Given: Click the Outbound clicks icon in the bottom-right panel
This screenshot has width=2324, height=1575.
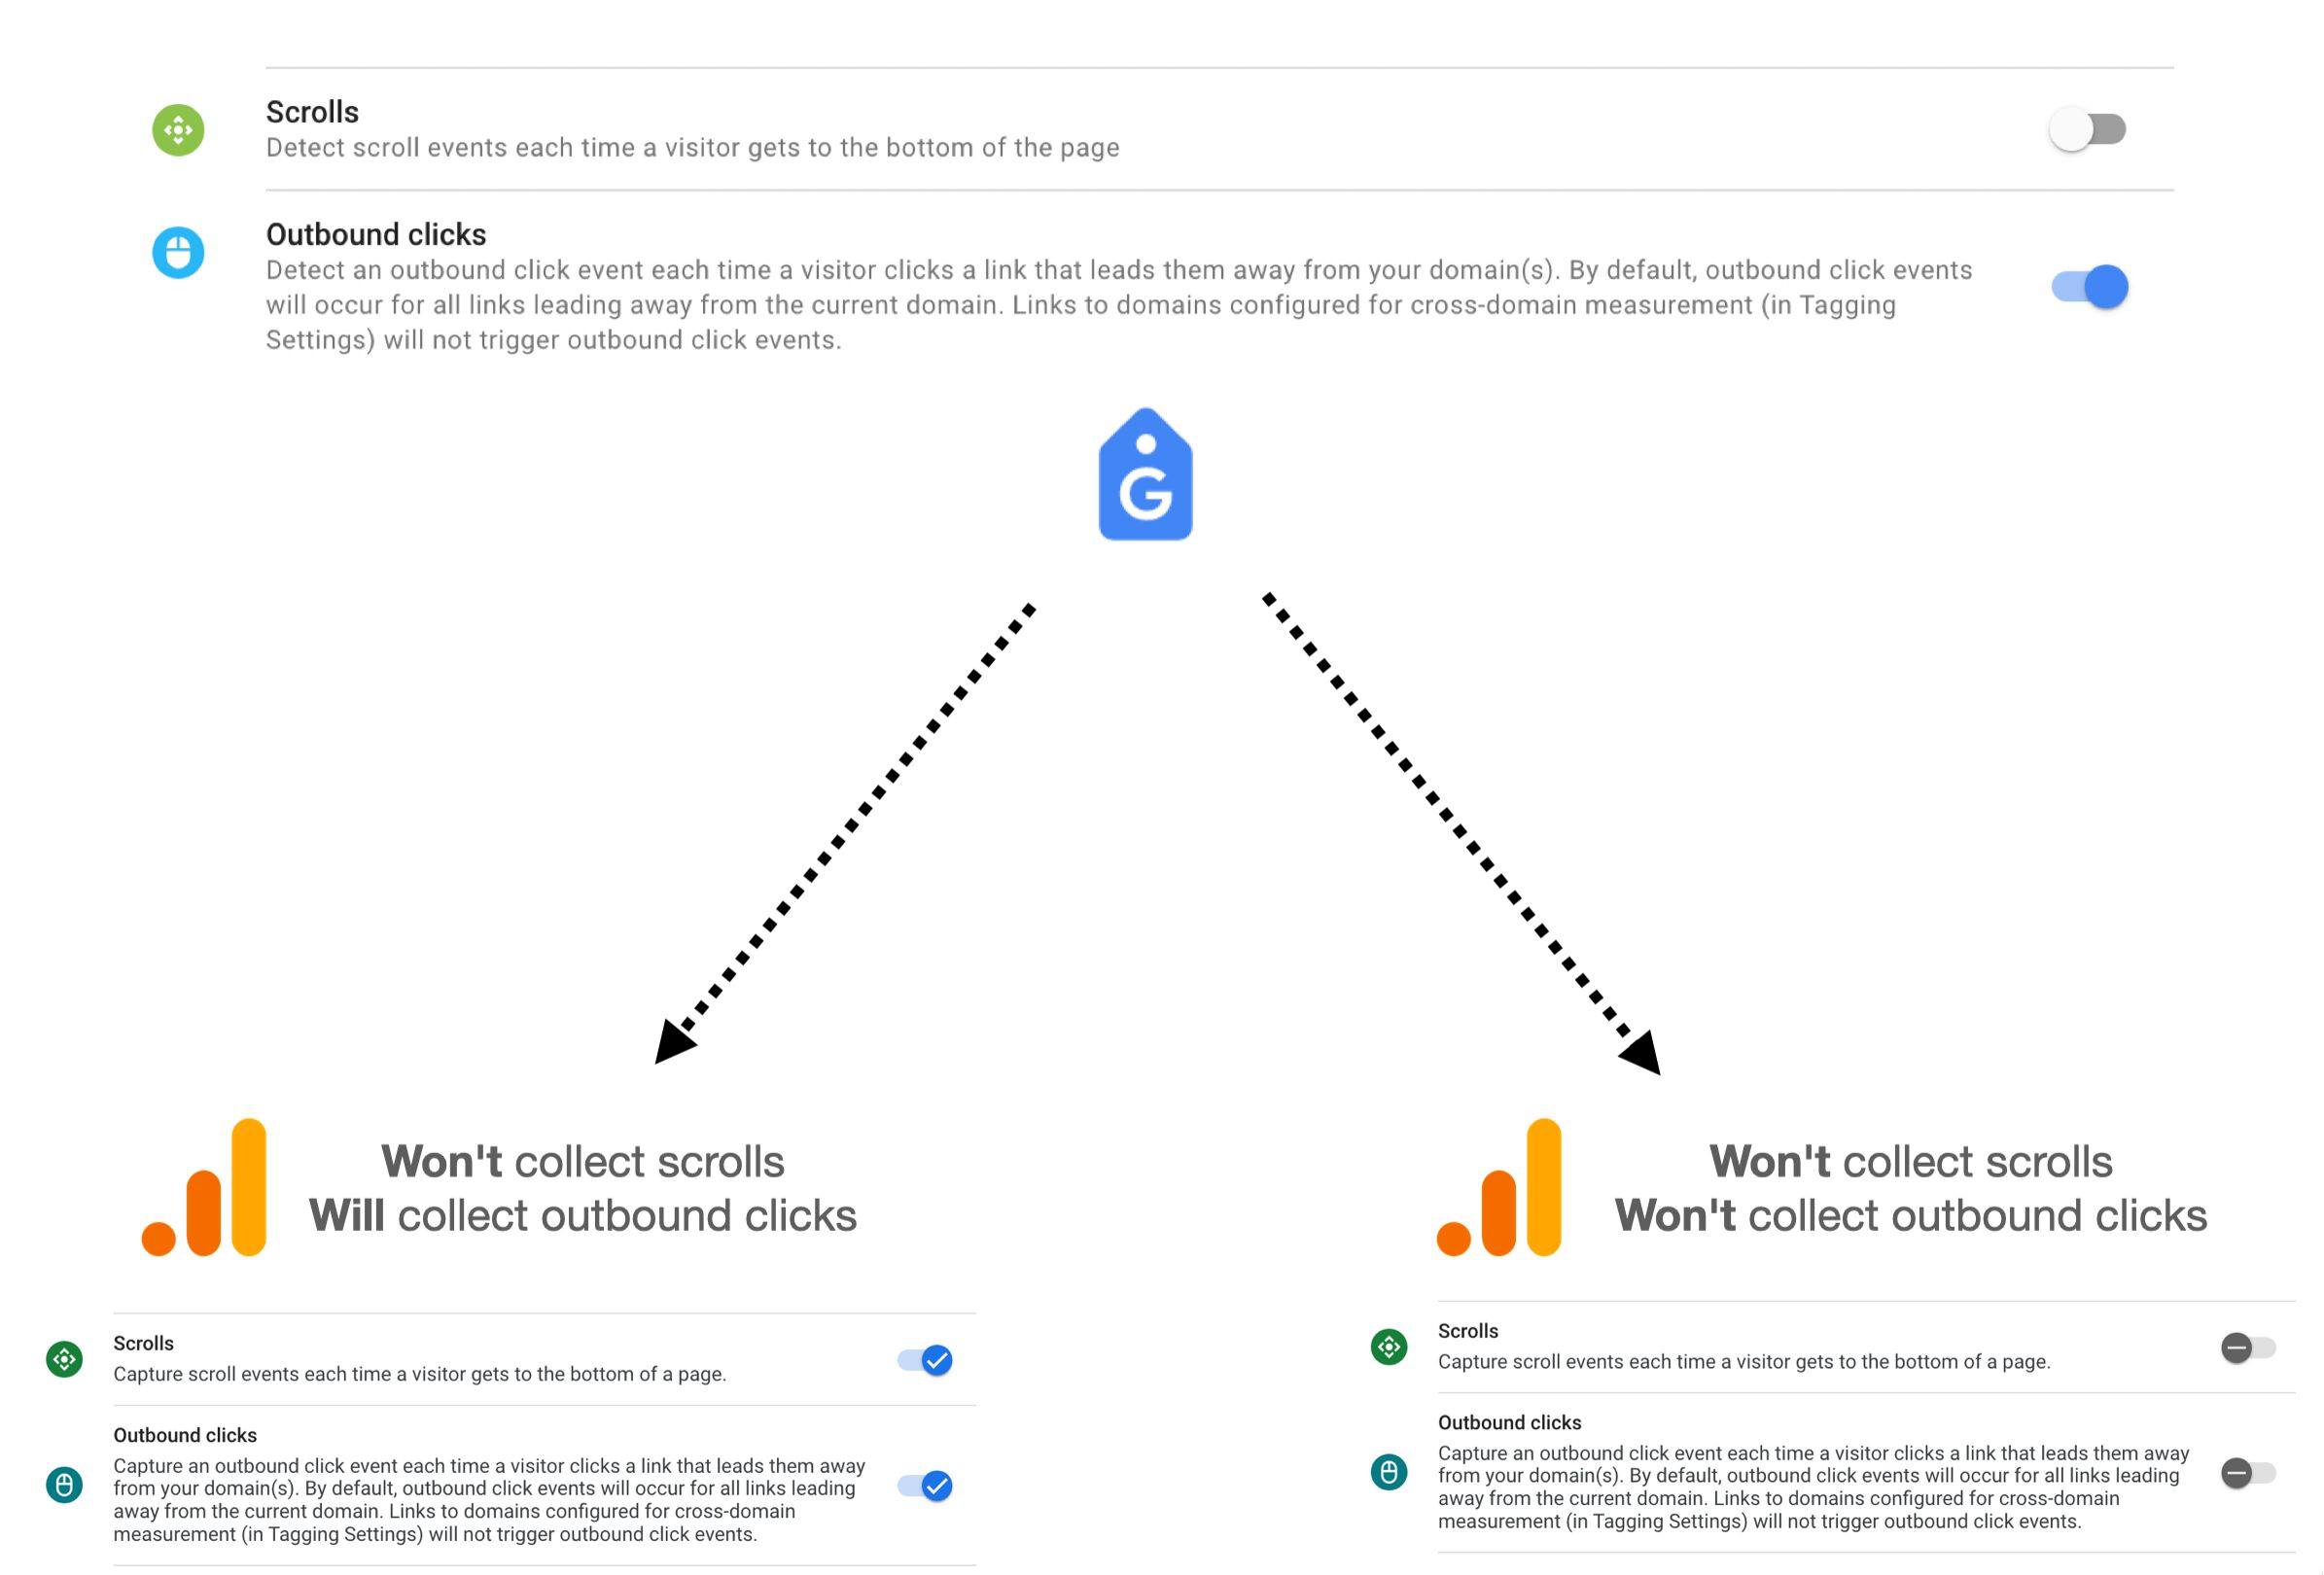Looking at the screenshot, I should [x=1389, y=1472].
